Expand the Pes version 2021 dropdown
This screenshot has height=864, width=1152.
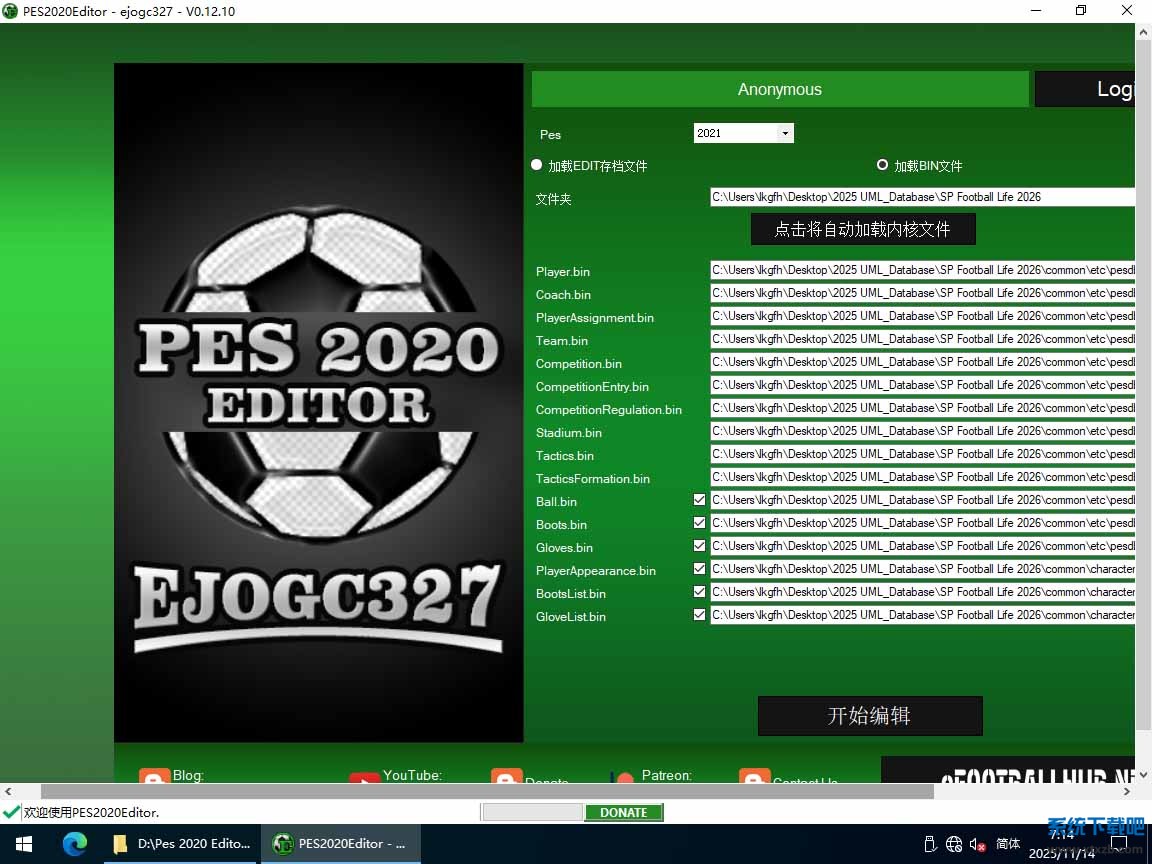coord(785,133)
